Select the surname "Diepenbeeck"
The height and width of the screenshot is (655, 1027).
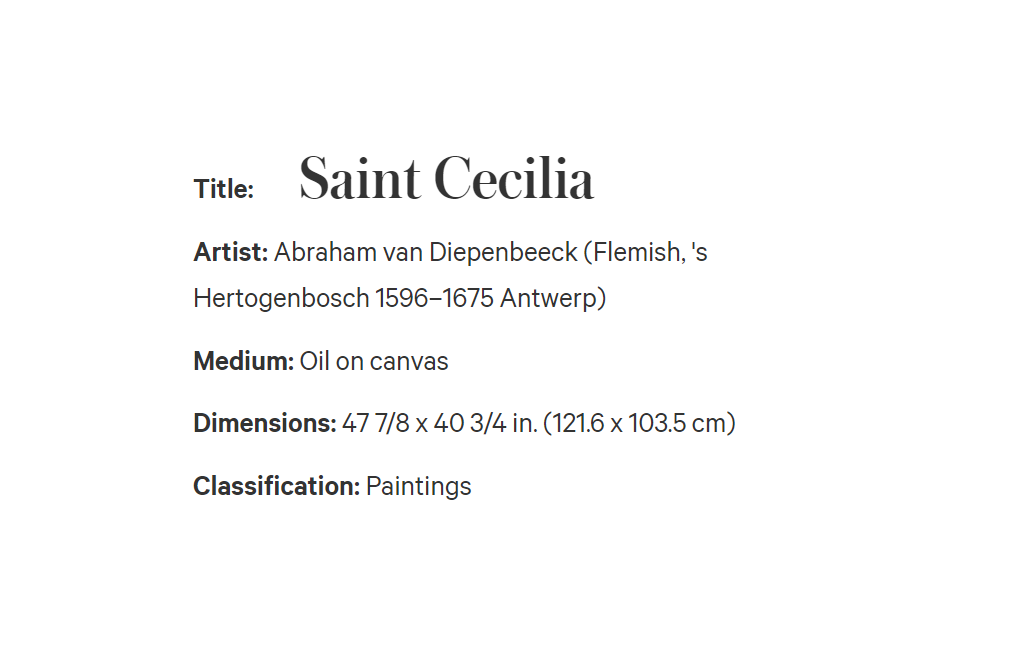click(x=503, y=252)
